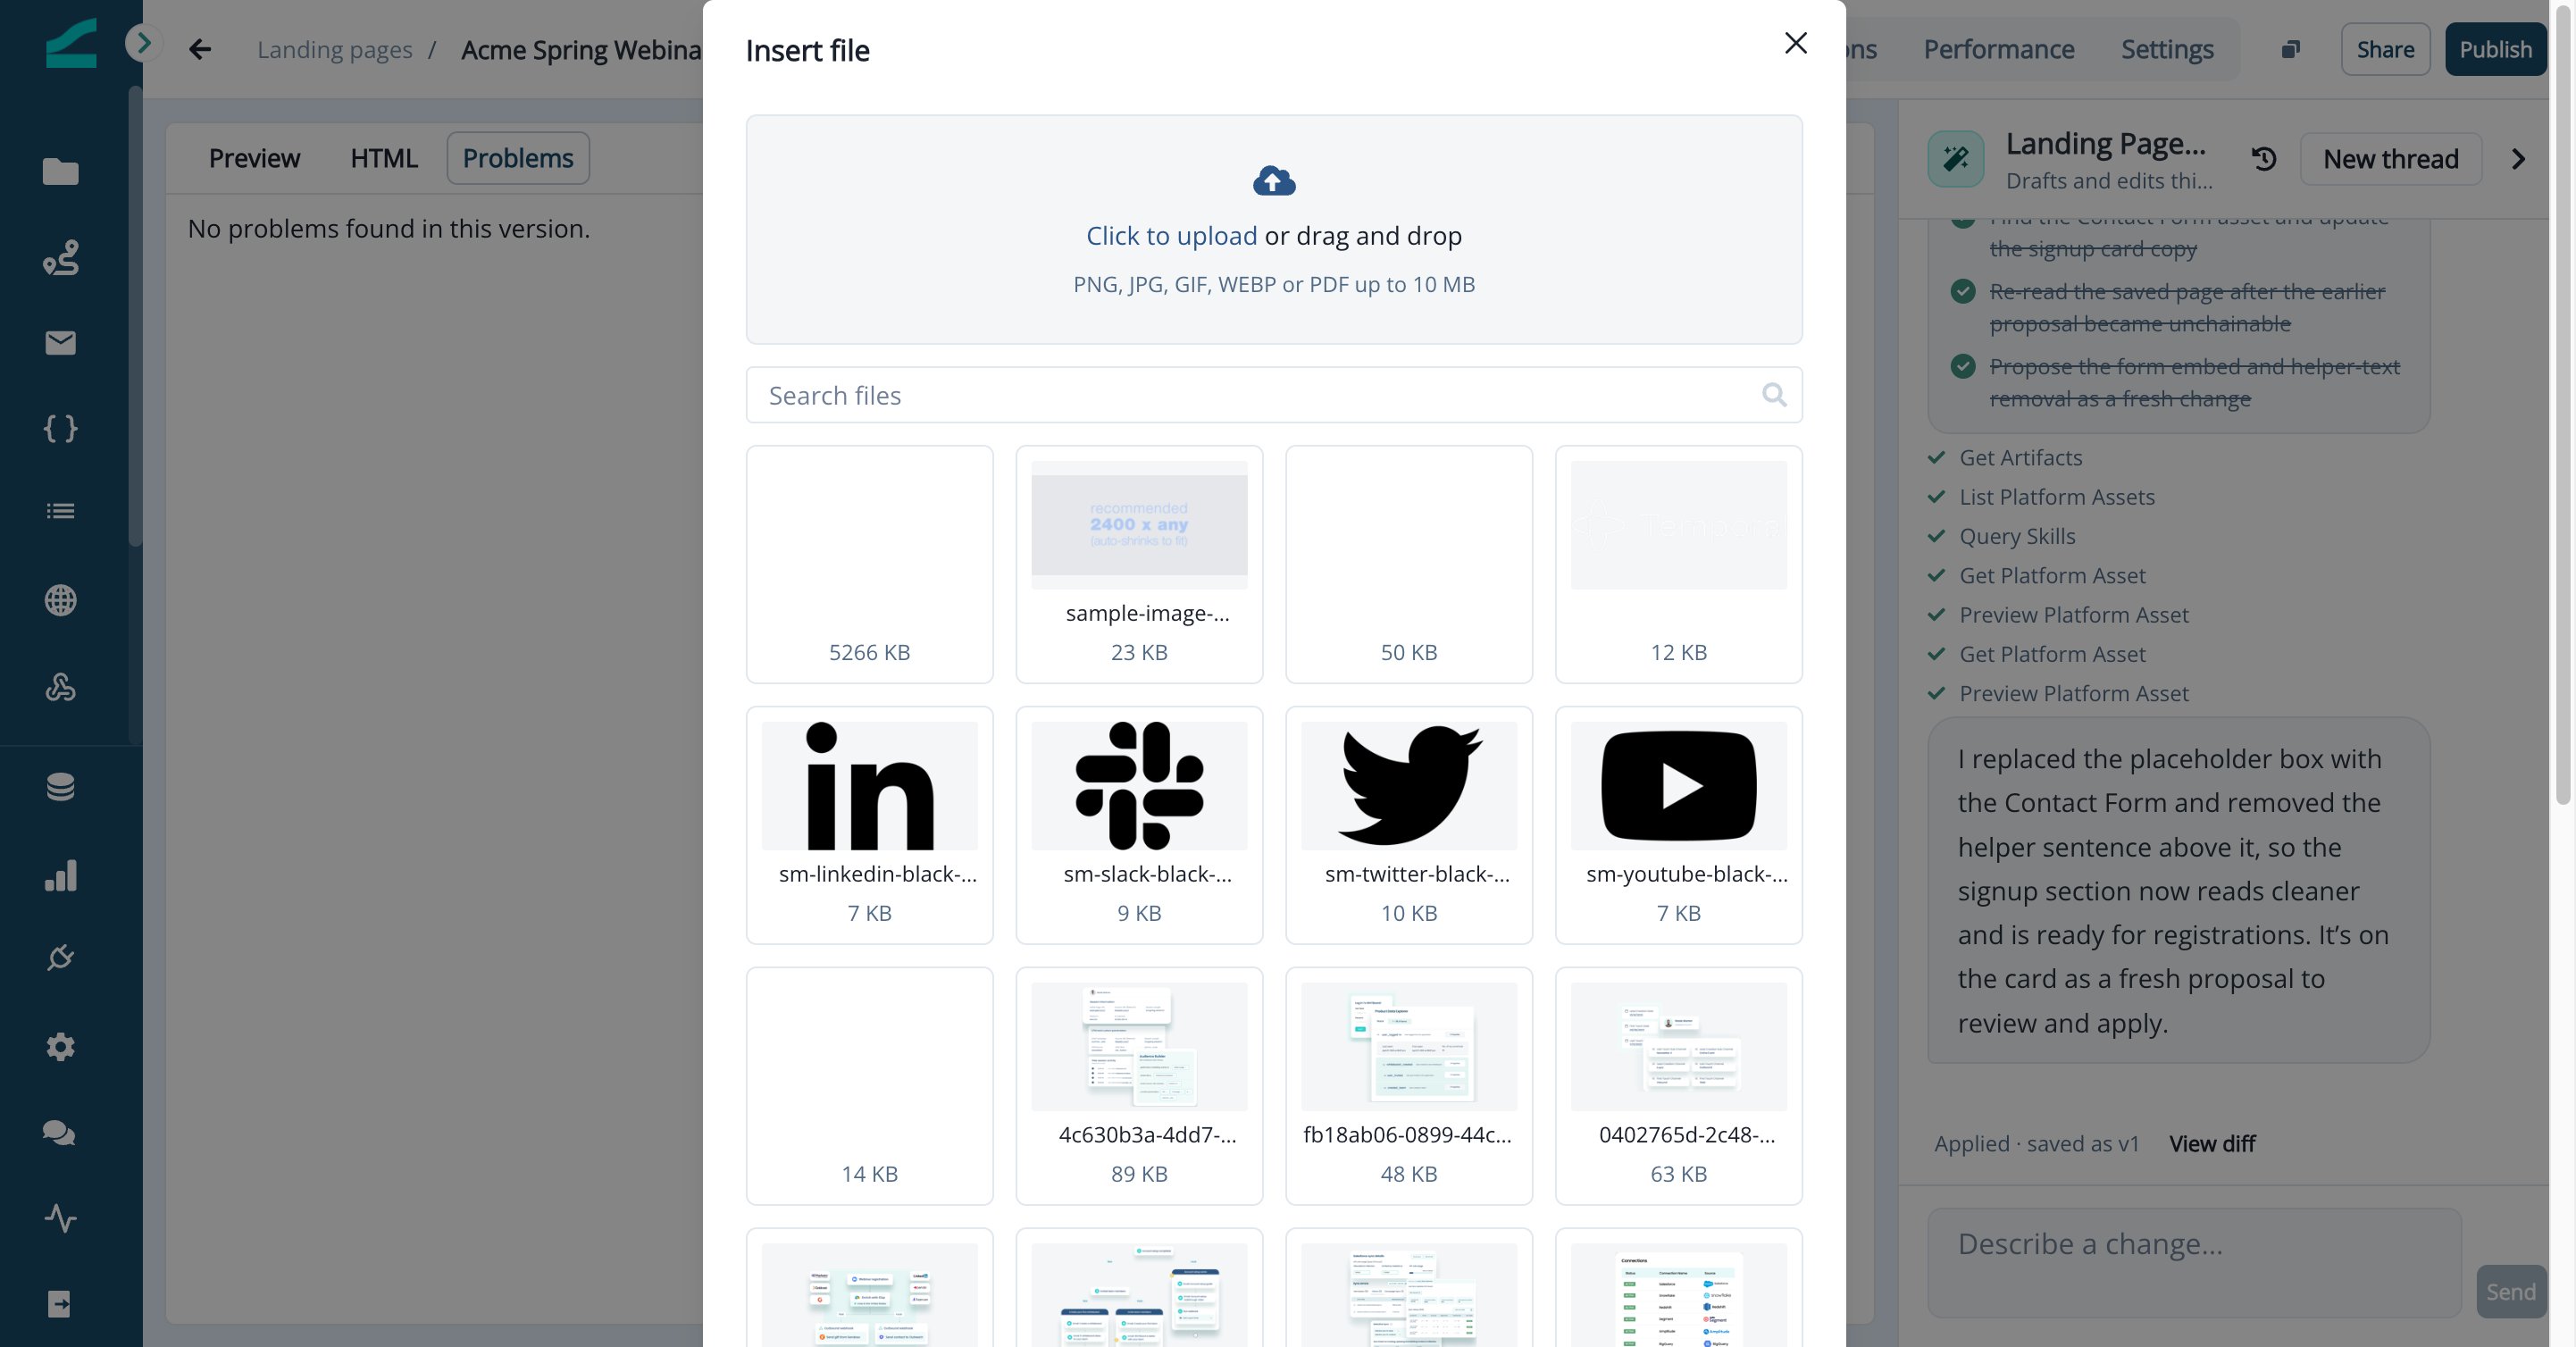Select the 12 KB file card
The image size is (2576, 1347).
pos(1678,564)
